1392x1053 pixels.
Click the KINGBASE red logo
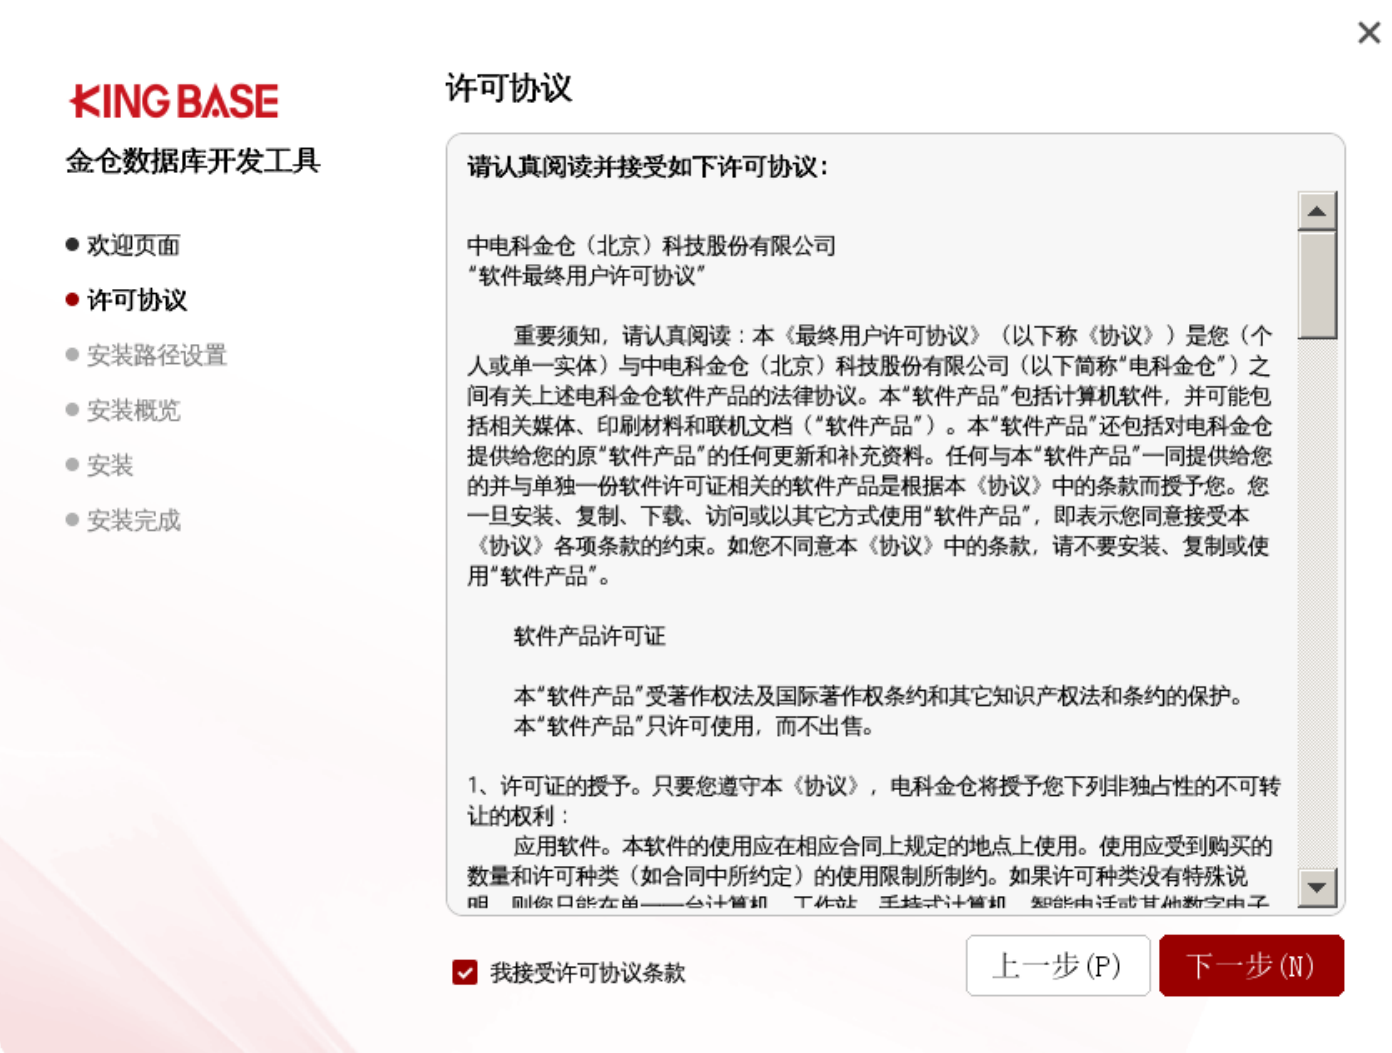point(174,101)
